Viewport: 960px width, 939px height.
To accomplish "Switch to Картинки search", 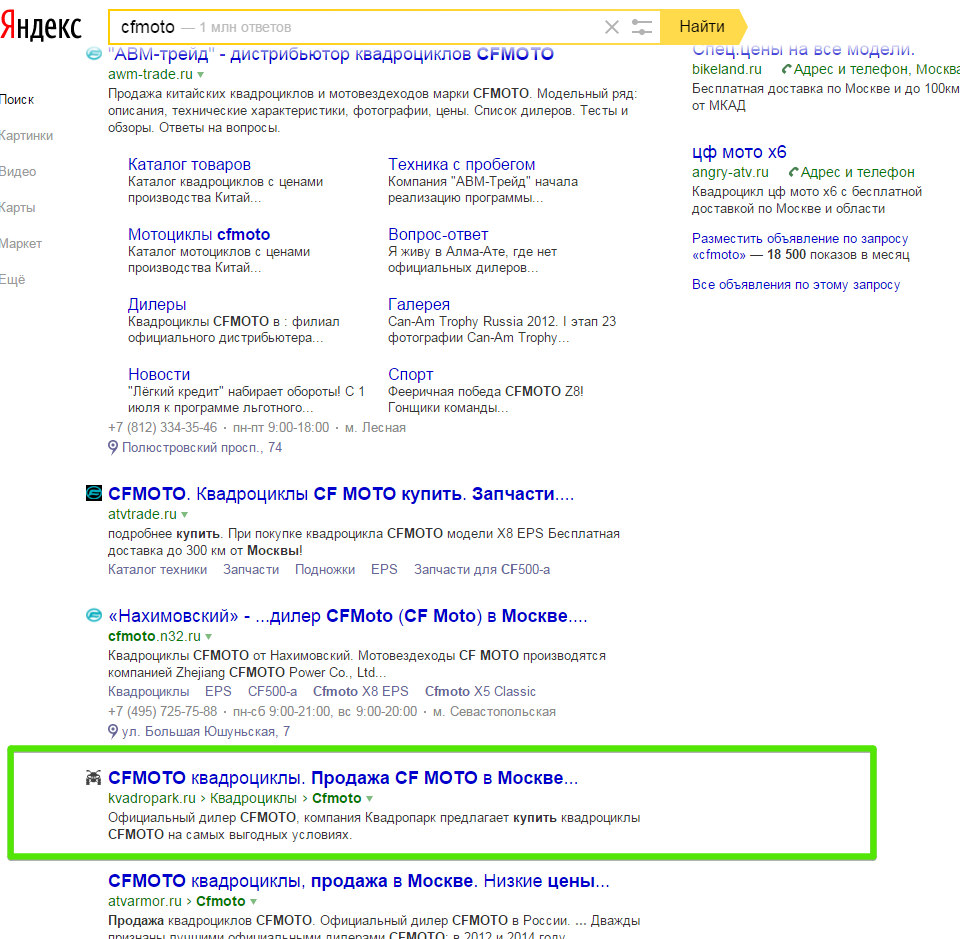I will tap(26, 136).
